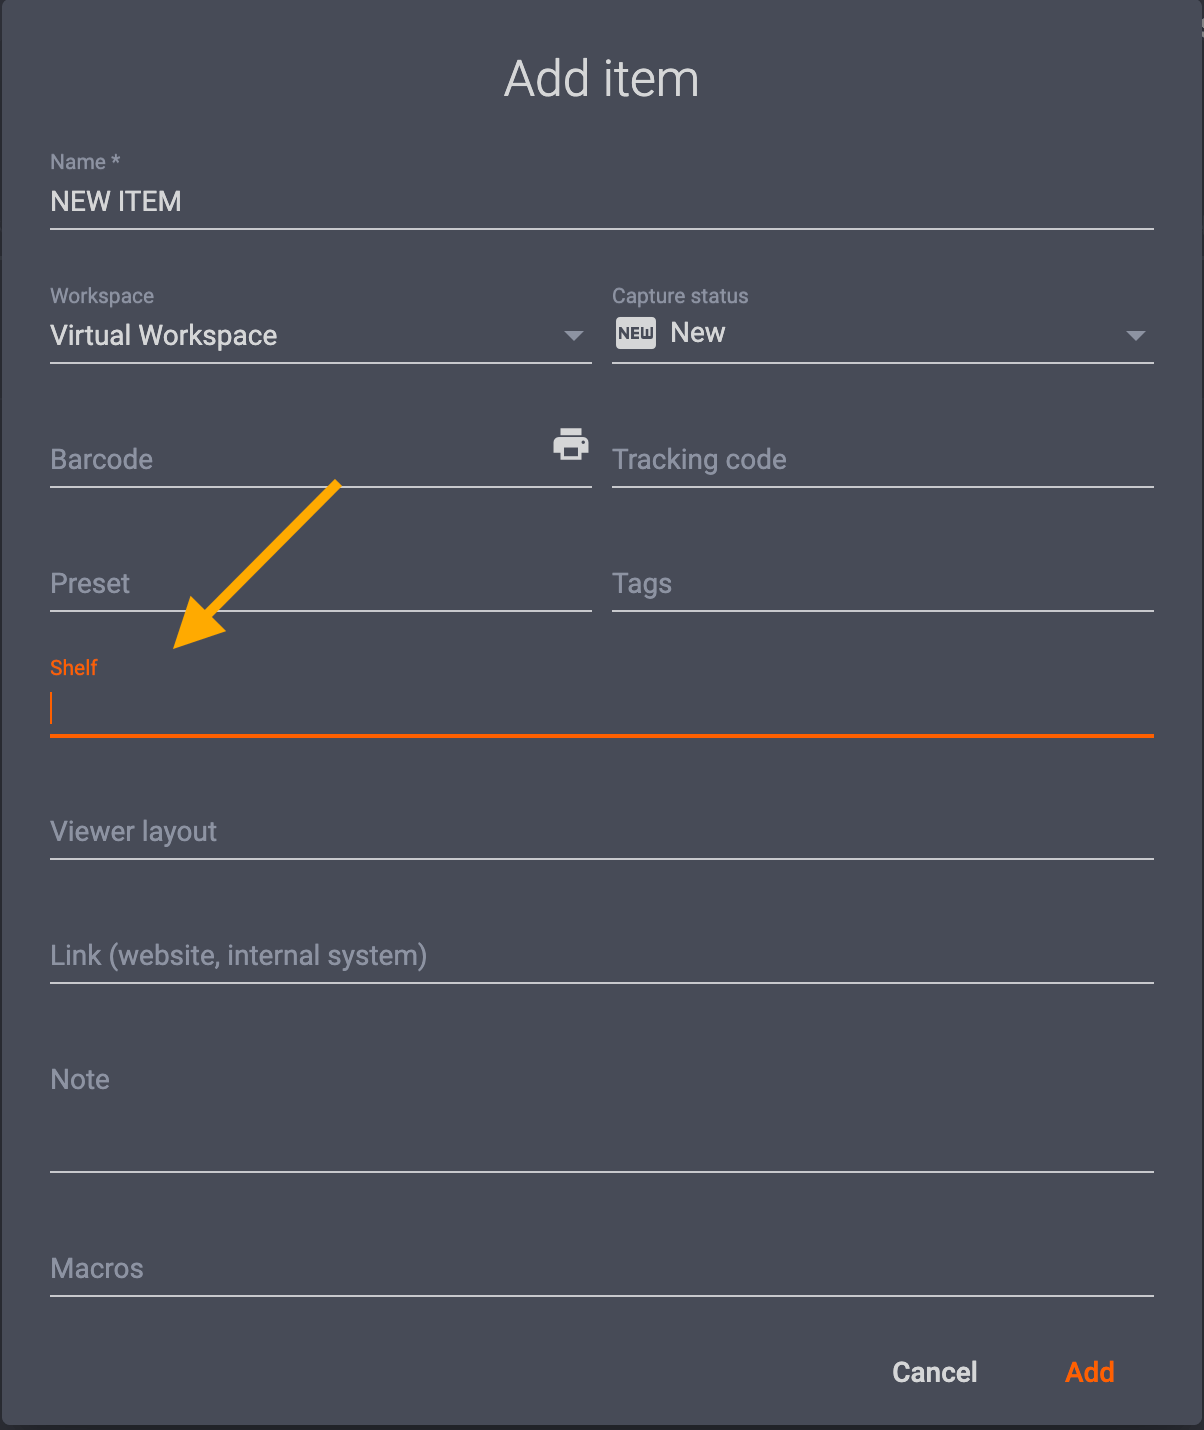The width and height of the screenshot is (1204, 1430).
Task: Click the Name field containing NEW ITEM
Action: click(x=600, y=202)
